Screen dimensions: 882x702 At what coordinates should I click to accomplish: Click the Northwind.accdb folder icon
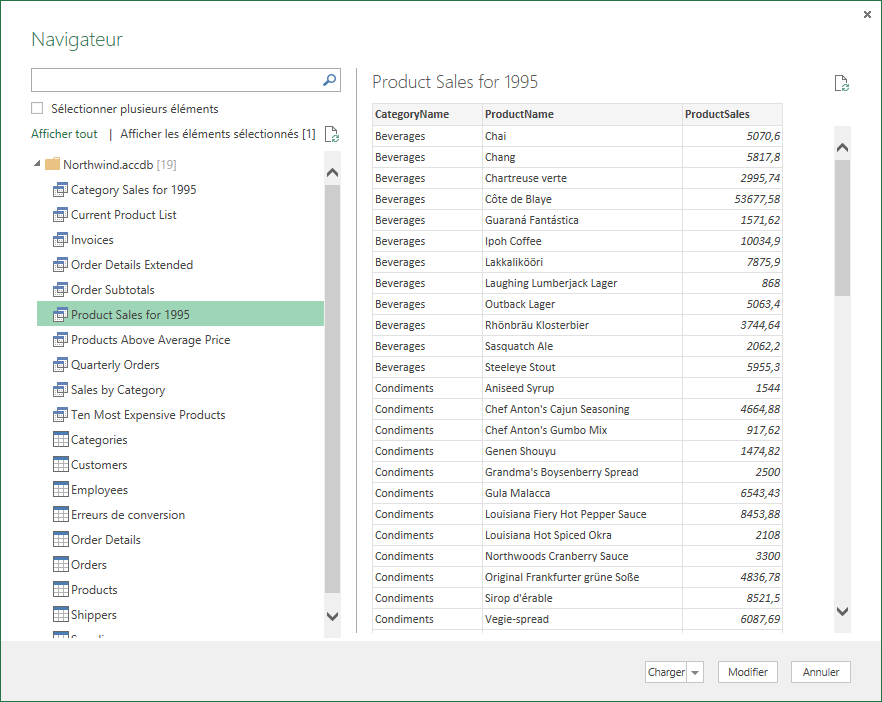tap(53, 165)
